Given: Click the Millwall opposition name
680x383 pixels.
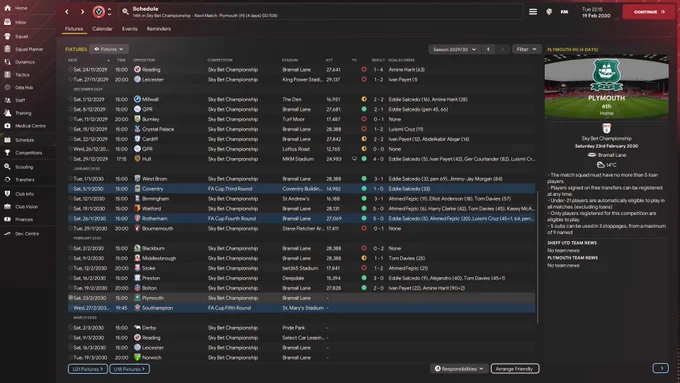Looking at the screenshot, I should pos(150,99).
